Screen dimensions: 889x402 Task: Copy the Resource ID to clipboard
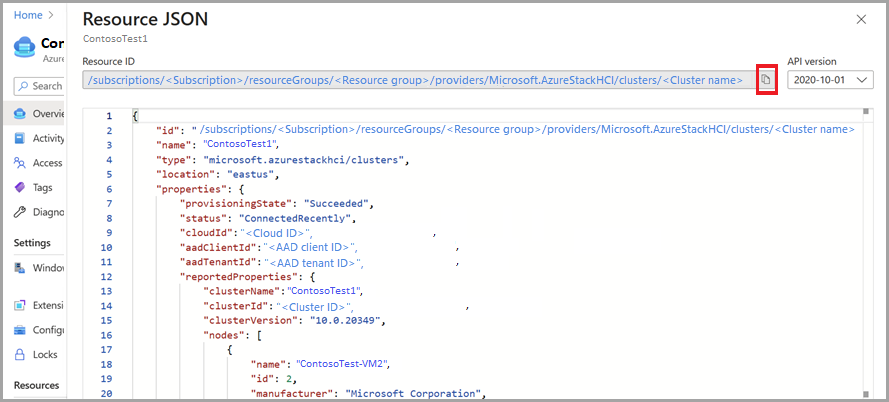point(766,79)
